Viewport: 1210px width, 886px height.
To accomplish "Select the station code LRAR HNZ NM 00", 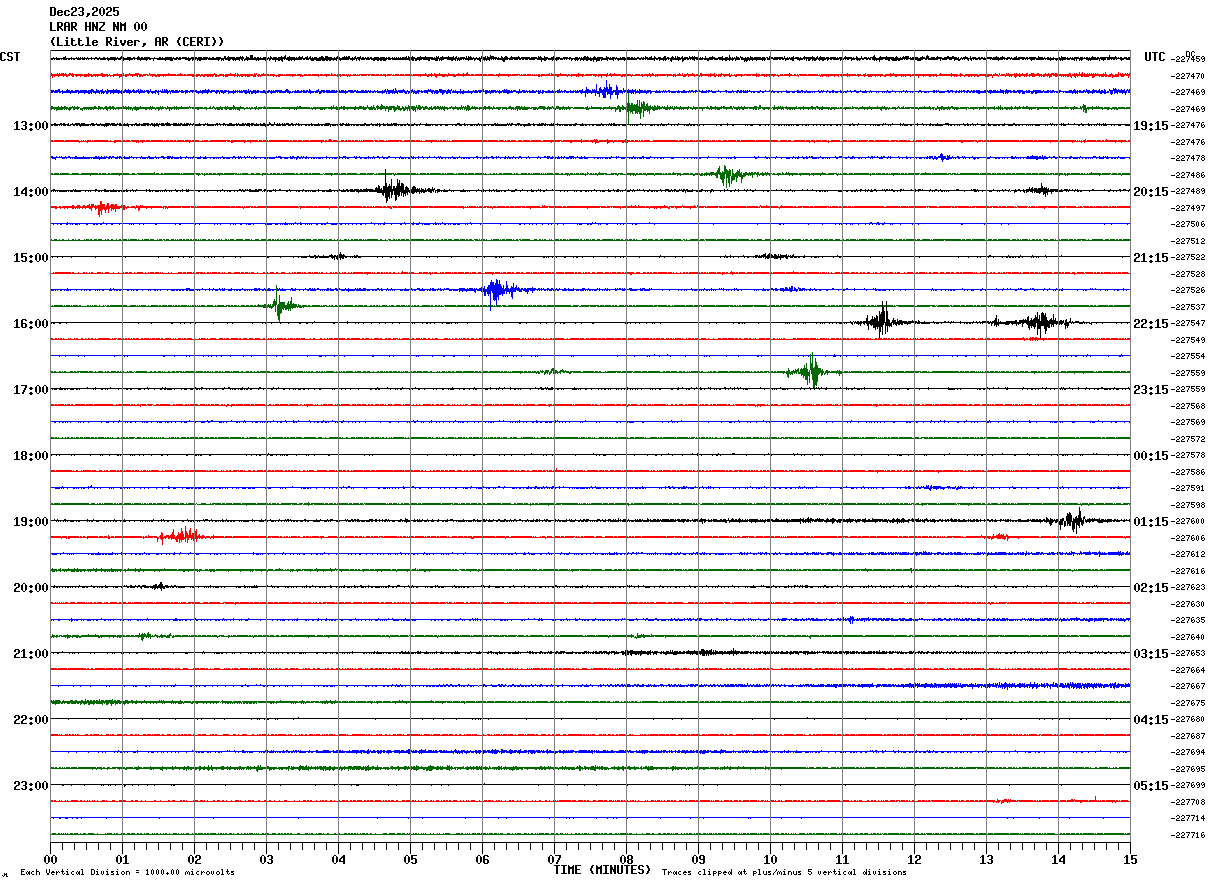I will pyautogui.click(x=98, y=27).
